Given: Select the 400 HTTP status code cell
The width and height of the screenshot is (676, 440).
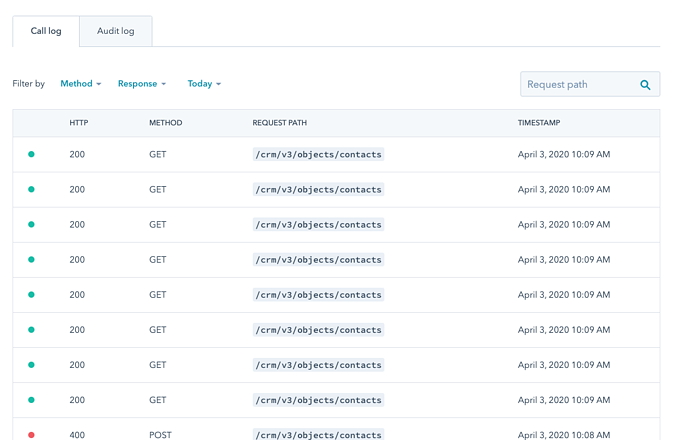Looking at the screenshot, I should (x=78, y=435).
